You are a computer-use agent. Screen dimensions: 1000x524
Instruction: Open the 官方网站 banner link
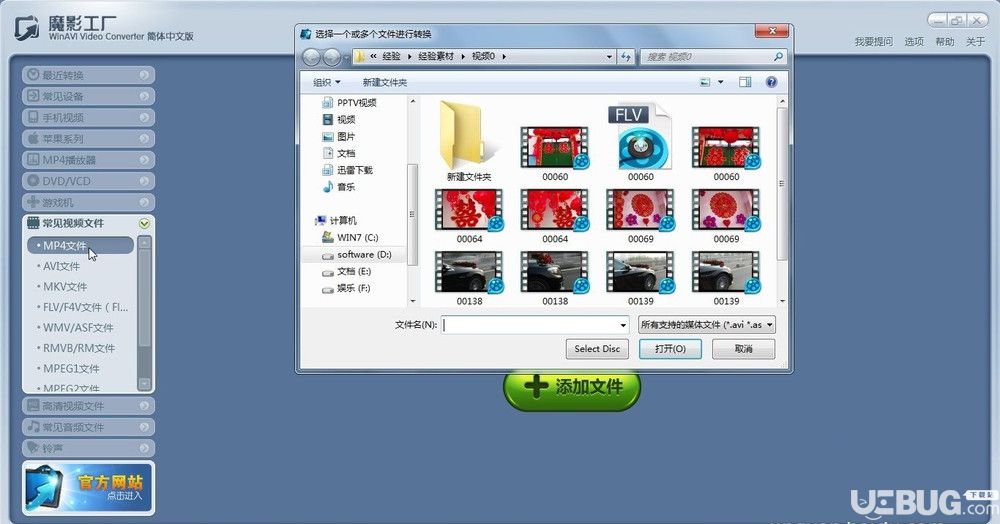pyautogui.click(x=88, y=488)
